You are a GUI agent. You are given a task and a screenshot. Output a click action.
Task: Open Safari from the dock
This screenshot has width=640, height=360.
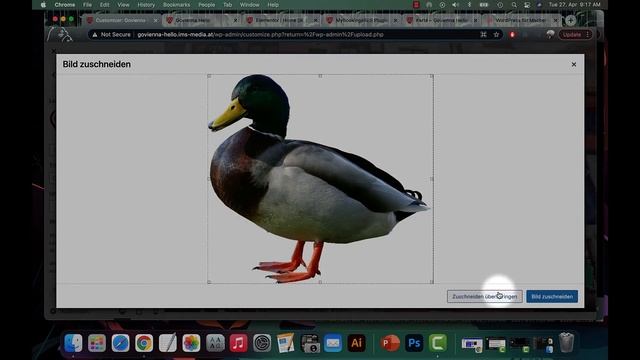(x=120, y=343)
